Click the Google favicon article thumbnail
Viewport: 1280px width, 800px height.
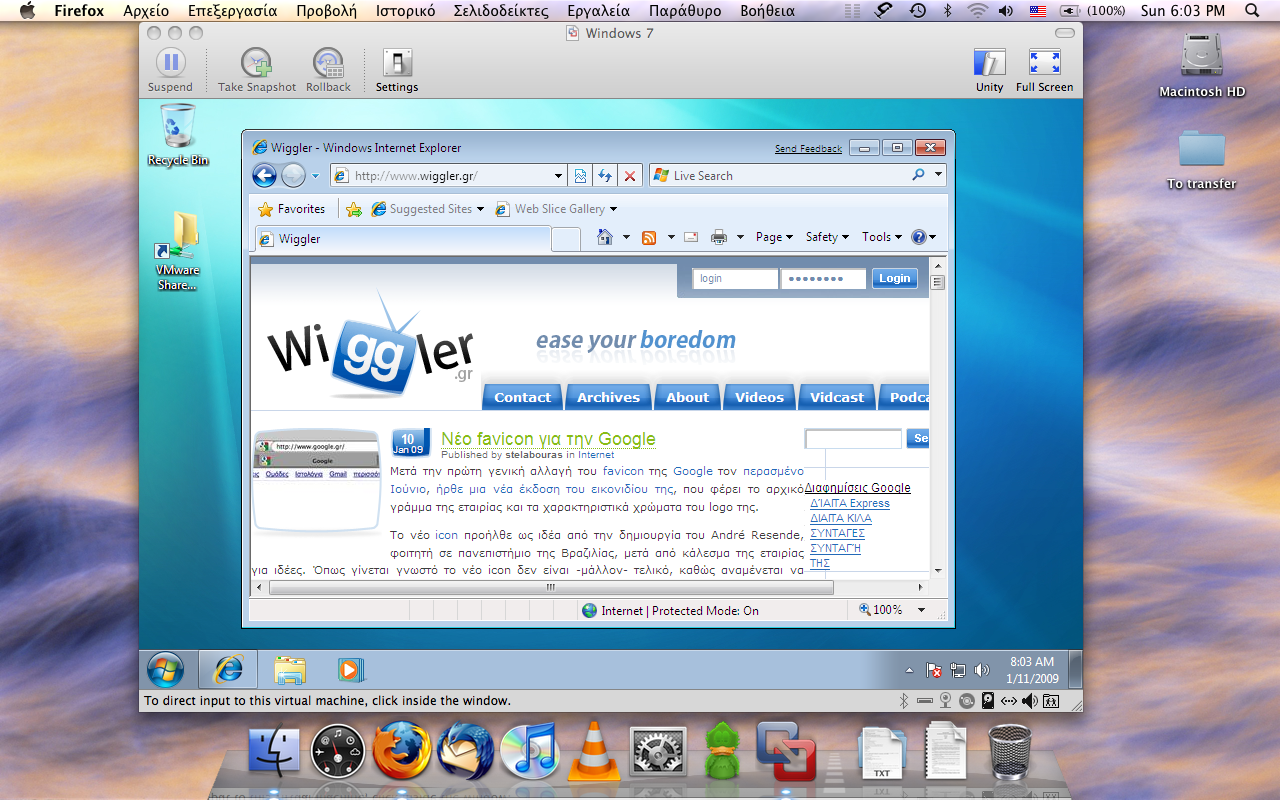[317, 483]
